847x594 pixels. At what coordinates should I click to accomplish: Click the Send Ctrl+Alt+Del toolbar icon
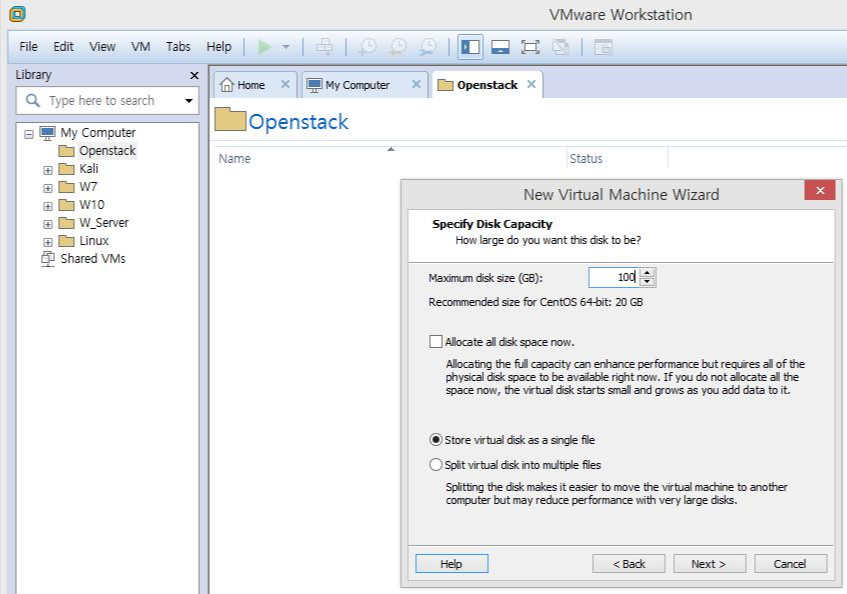click(x=324, y=47)
